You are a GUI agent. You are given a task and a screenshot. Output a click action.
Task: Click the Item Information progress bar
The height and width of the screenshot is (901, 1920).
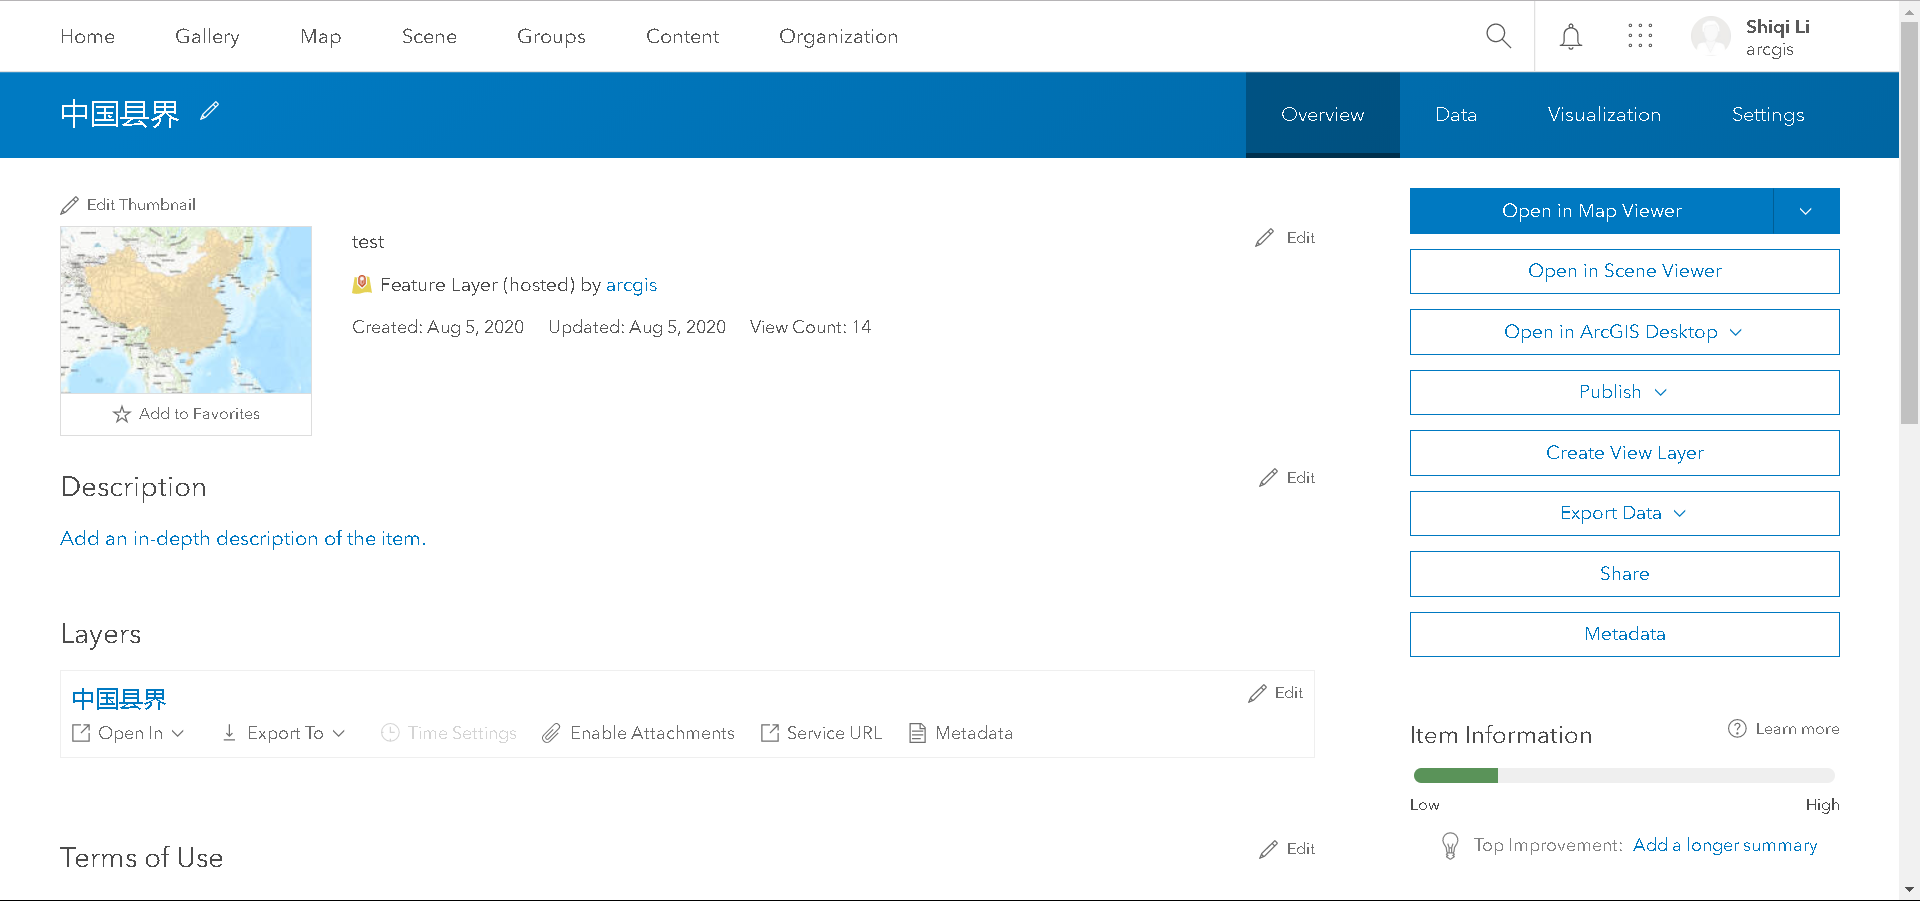tap(1624, 775)
